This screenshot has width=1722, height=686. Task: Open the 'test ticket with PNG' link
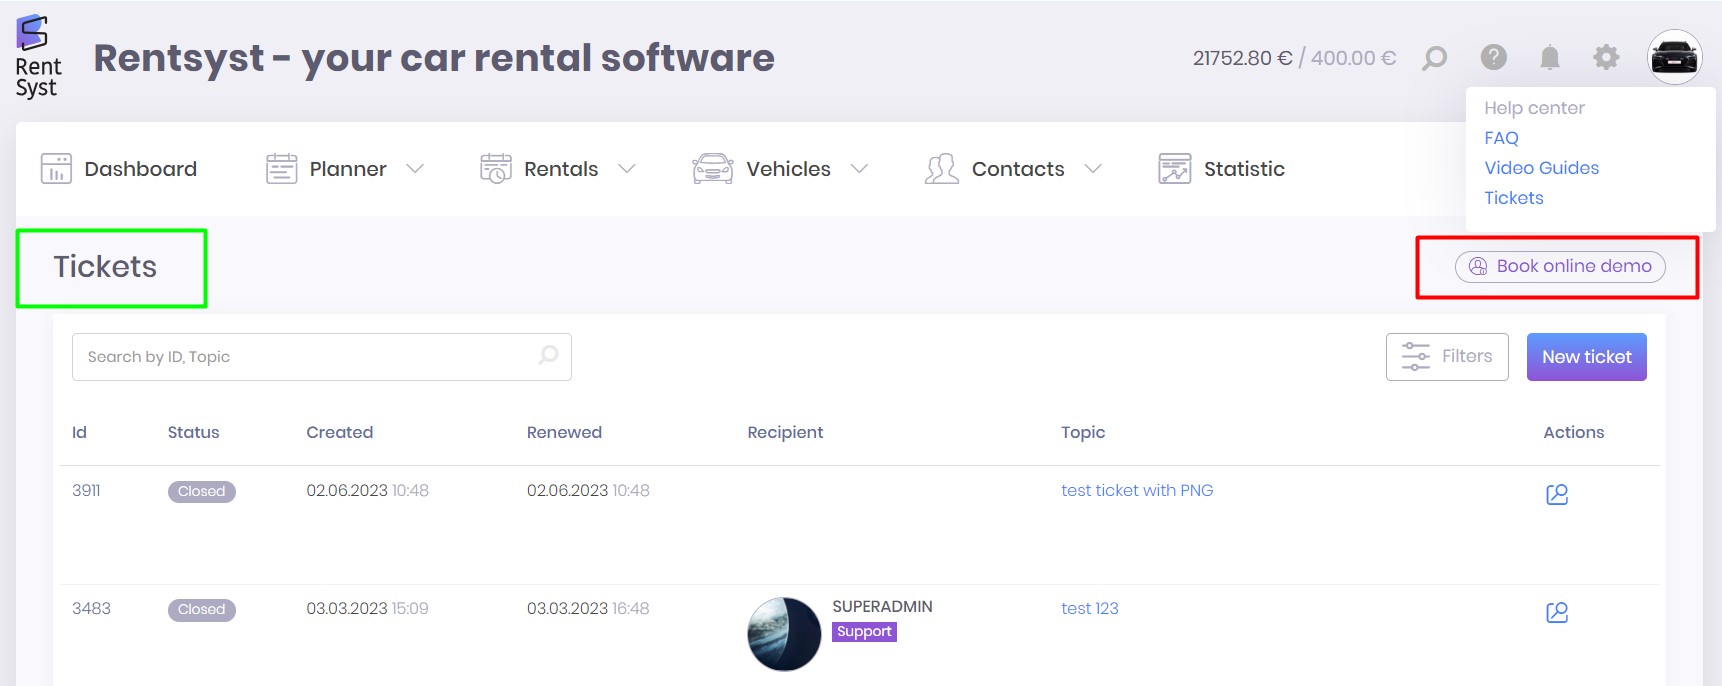(x=1137, y=490)
